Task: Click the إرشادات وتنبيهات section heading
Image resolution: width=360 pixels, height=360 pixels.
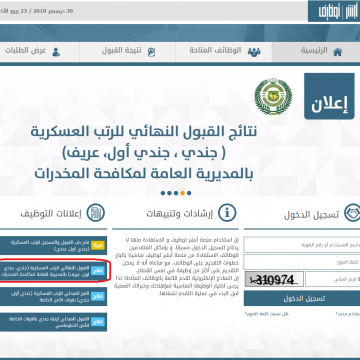Action: 179,213
